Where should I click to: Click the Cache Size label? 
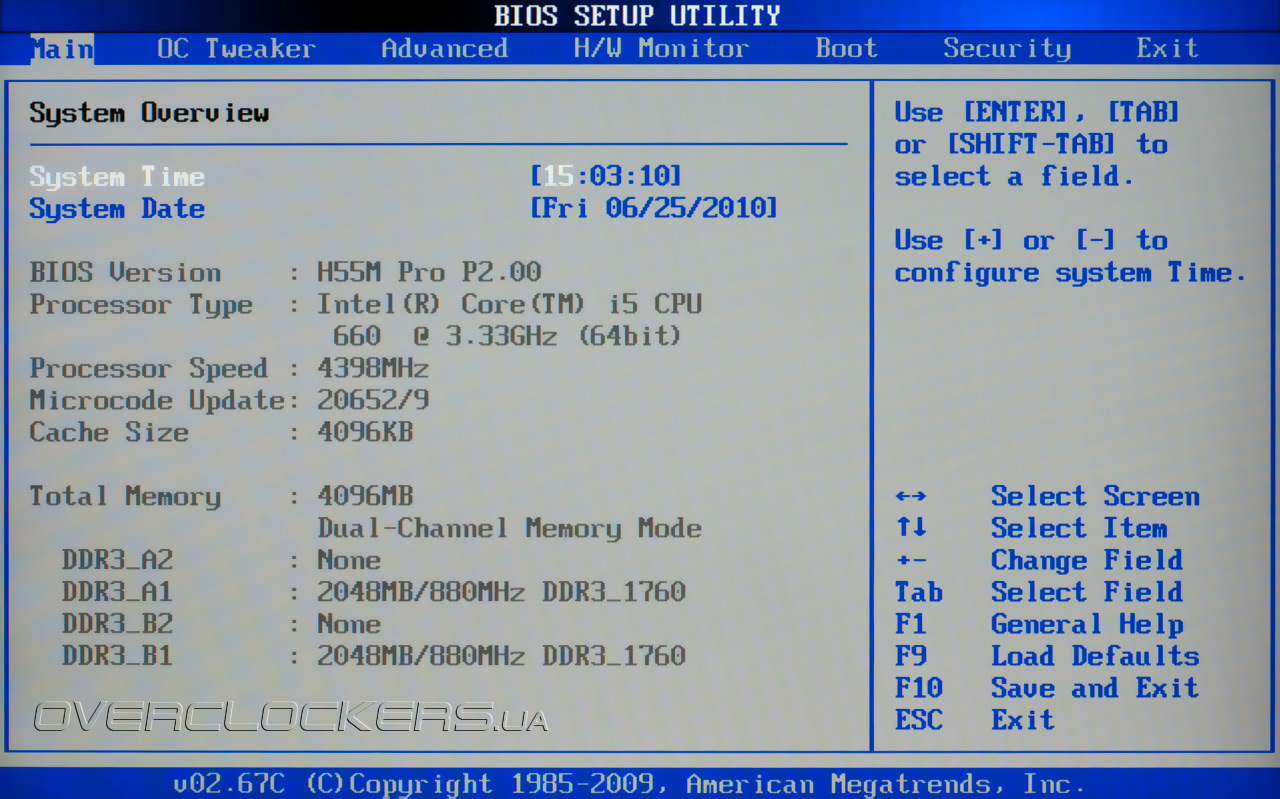point(109,433)
